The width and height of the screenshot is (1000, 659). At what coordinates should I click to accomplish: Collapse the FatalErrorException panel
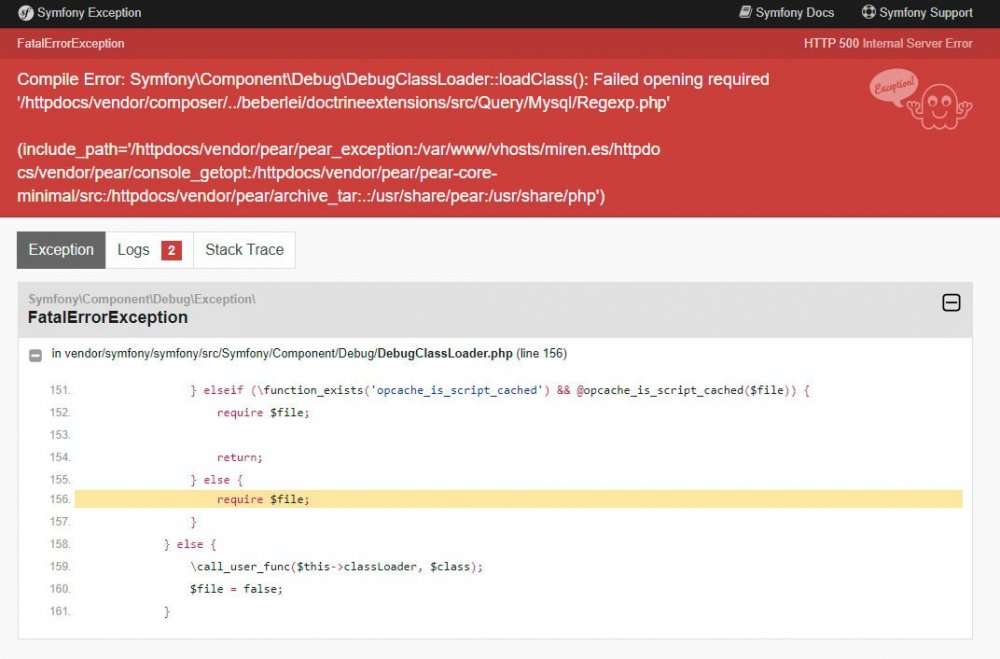(x=951, y=302)
